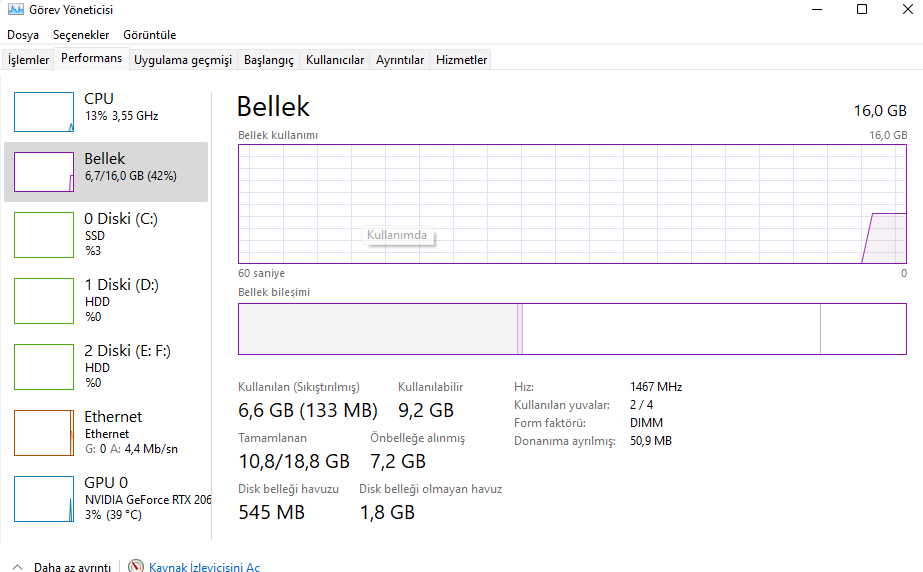The height and width of the screenshot is (572, 923).
Task: Open the Dosya menu
Action: 23,35
